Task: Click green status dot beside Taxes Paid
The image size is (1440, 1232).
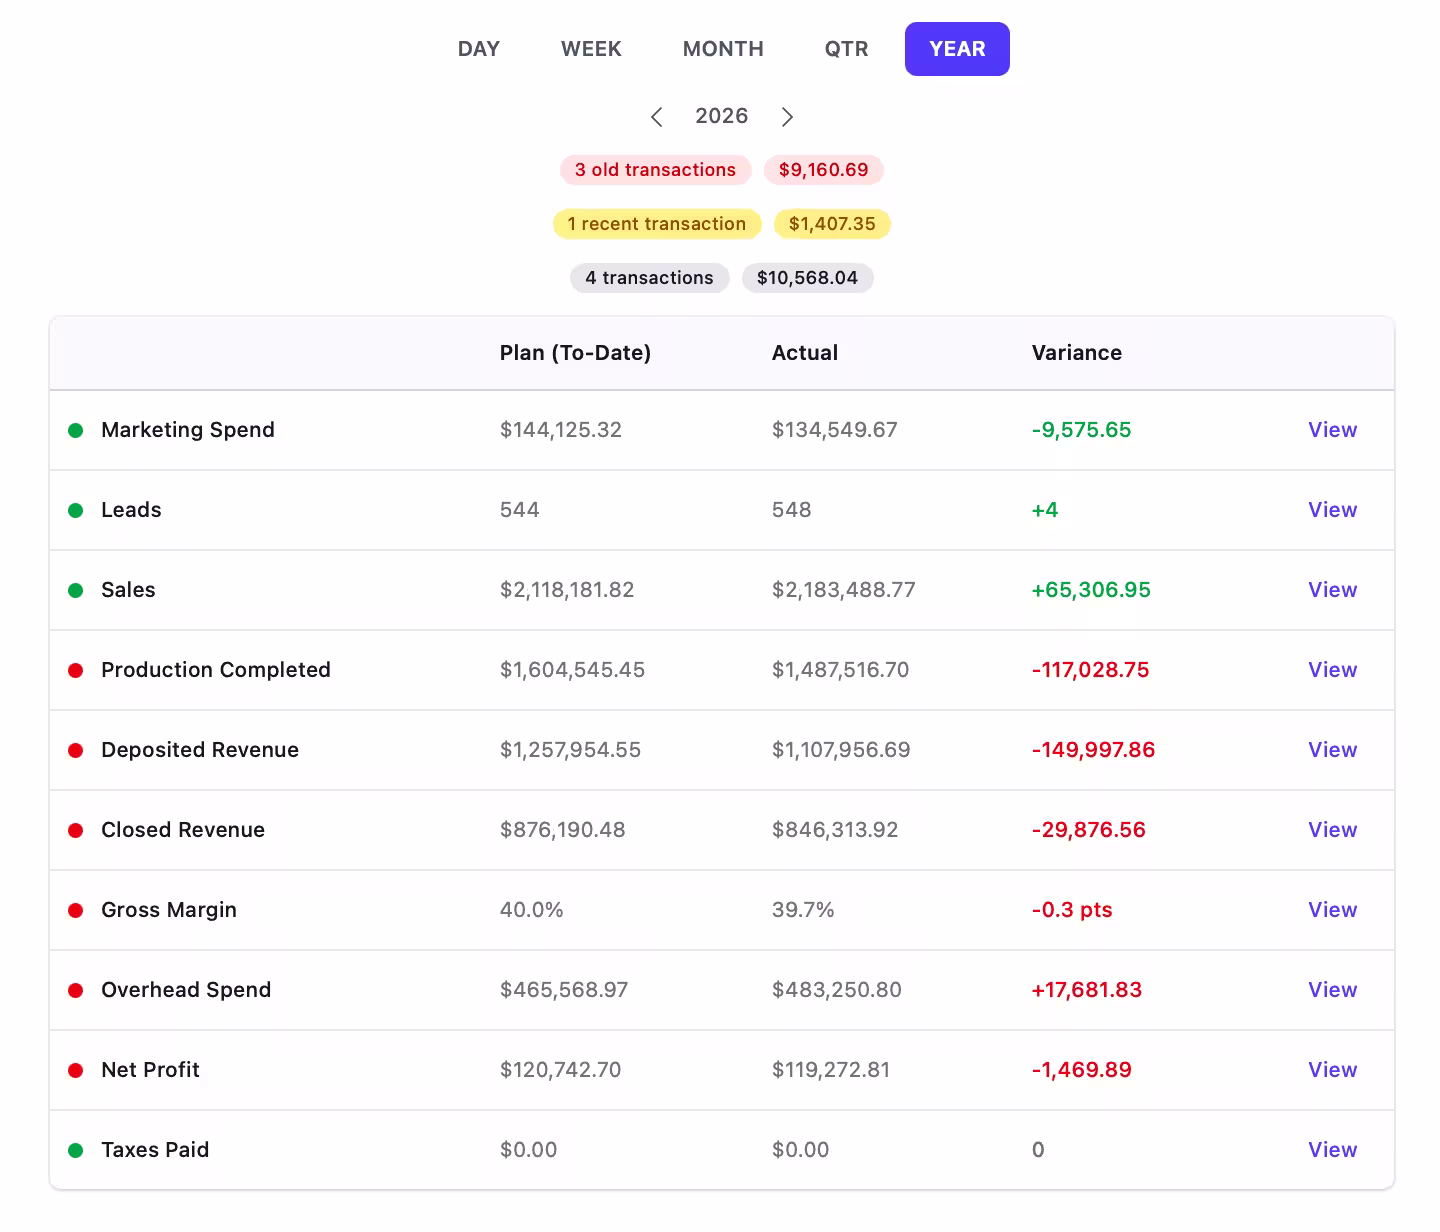Action: click(x=75, y=1150)
